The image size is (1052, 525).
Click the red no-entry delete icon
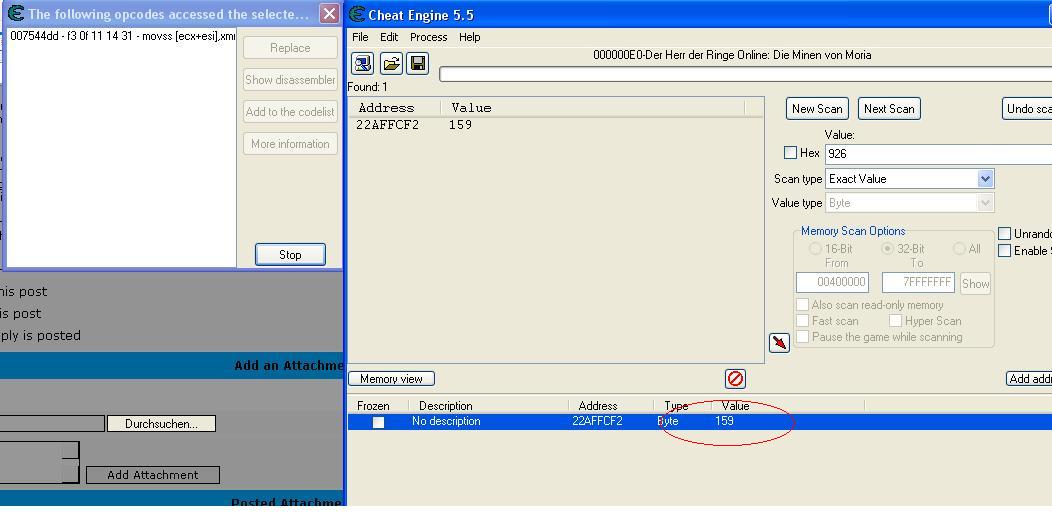pos(735,379)
